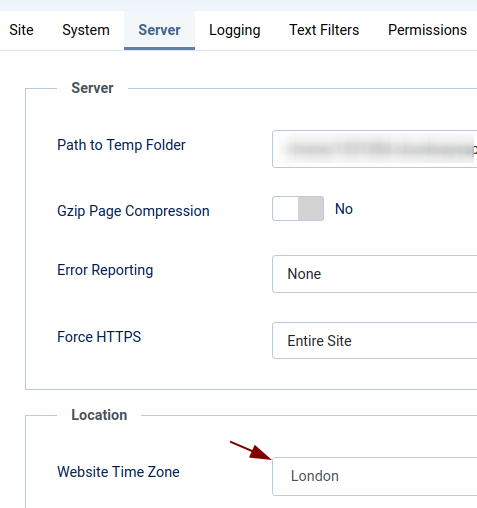Go to the Text Filters tab
477x508 pixels.
324,30
